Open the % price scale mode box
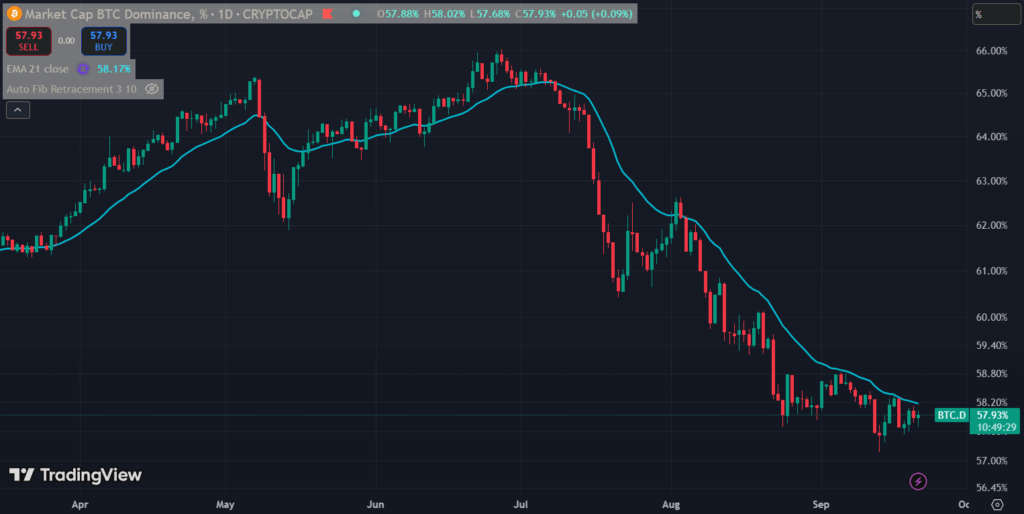The height and width of the screenshot is (514, 1024). point(996,14)
